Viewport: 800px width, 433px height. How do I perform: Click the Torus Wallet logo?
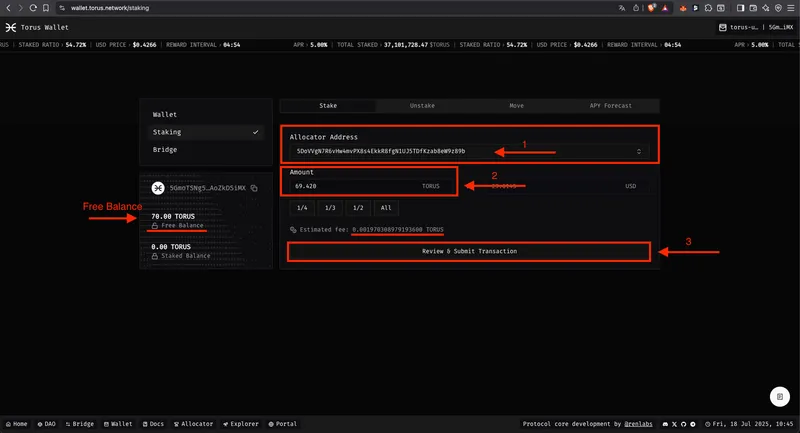(x=10, y=27)
